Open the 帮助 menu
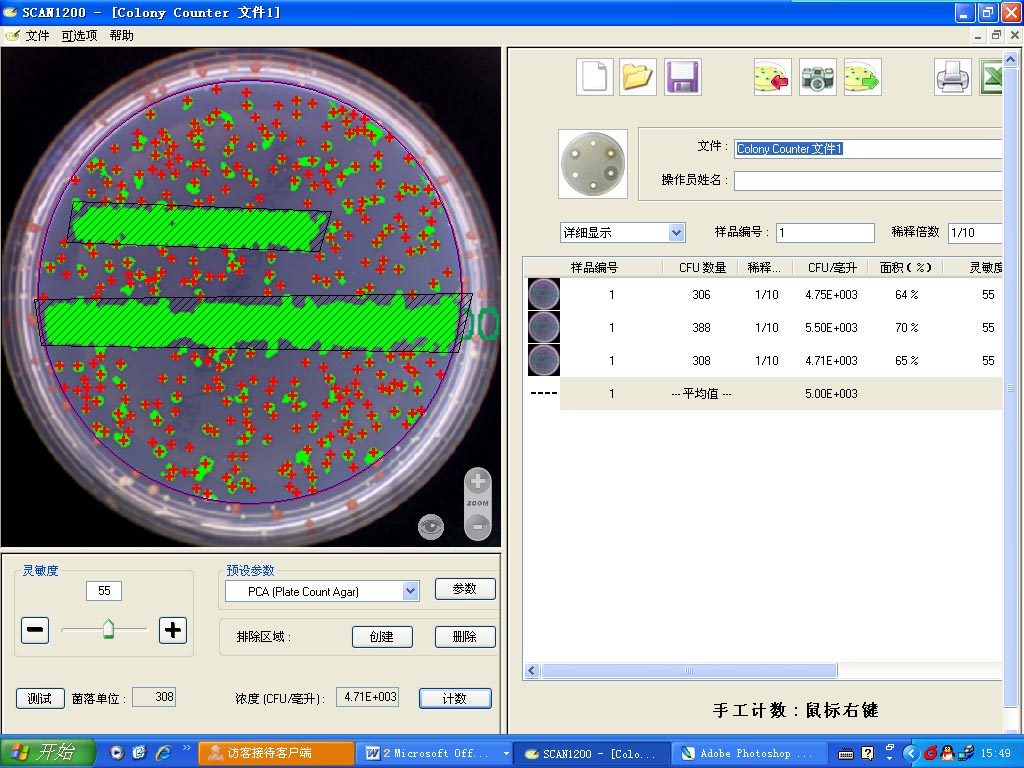The width and height of the screenshot is (1024, 768). point(121,35)
